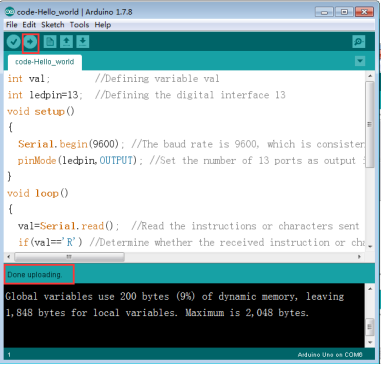The image size is (382, 365).
Task: Create a new sketch with the New icon
Action: [x=50, y=42]
